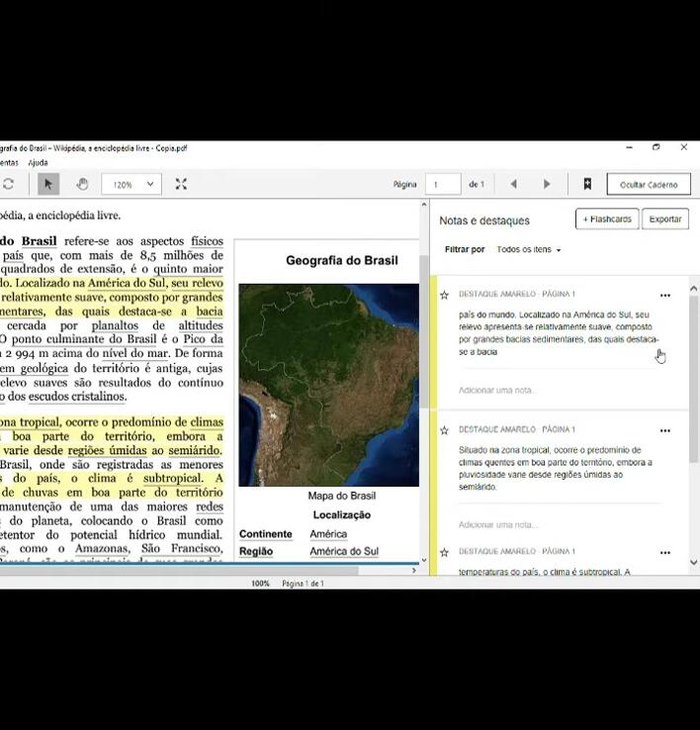Star the highlight 'Situado na zona tropical'
700x730 pixels.
point(444,430)
